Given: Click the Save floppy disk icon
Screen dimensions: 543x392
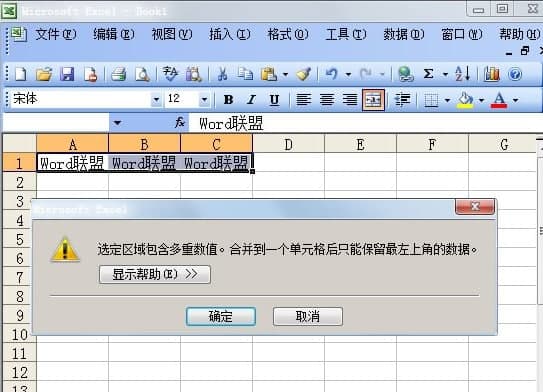Looking at the screenshot, I should coord(67,74).
